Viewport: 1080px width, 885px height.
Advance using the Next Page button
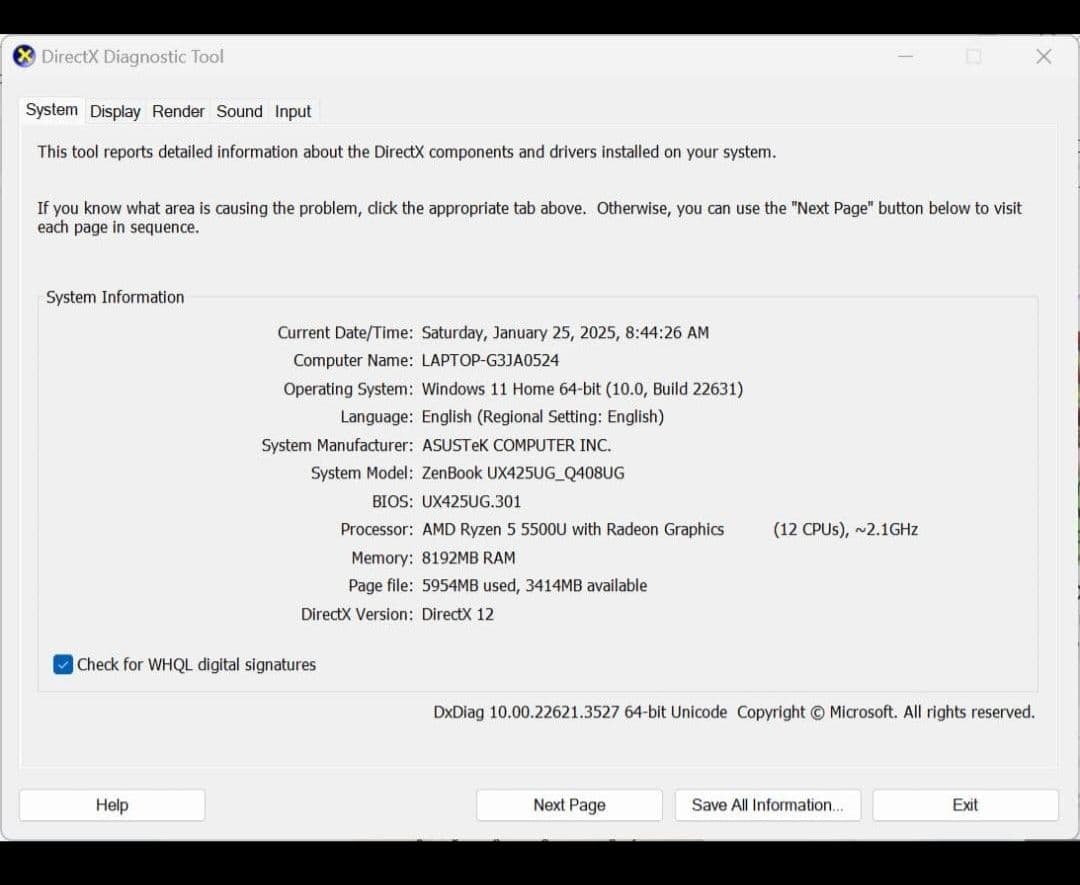pyautogui.click(x=568, y=804)
